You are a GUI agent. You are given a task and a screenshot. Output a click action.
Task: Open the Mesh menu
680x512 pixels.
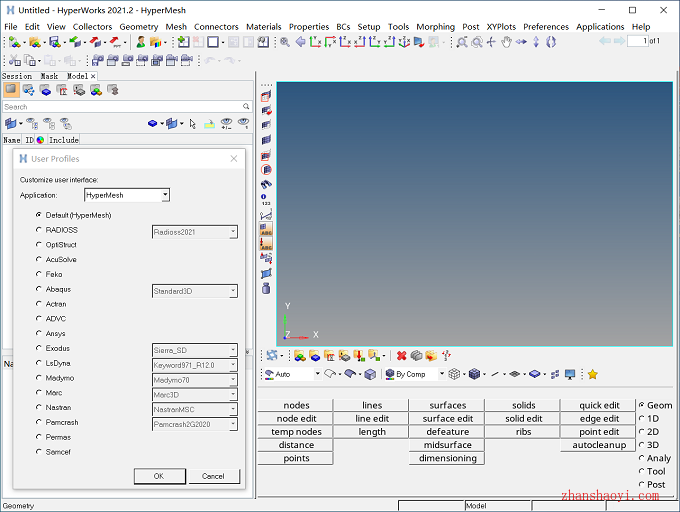(x=176, y=27)
